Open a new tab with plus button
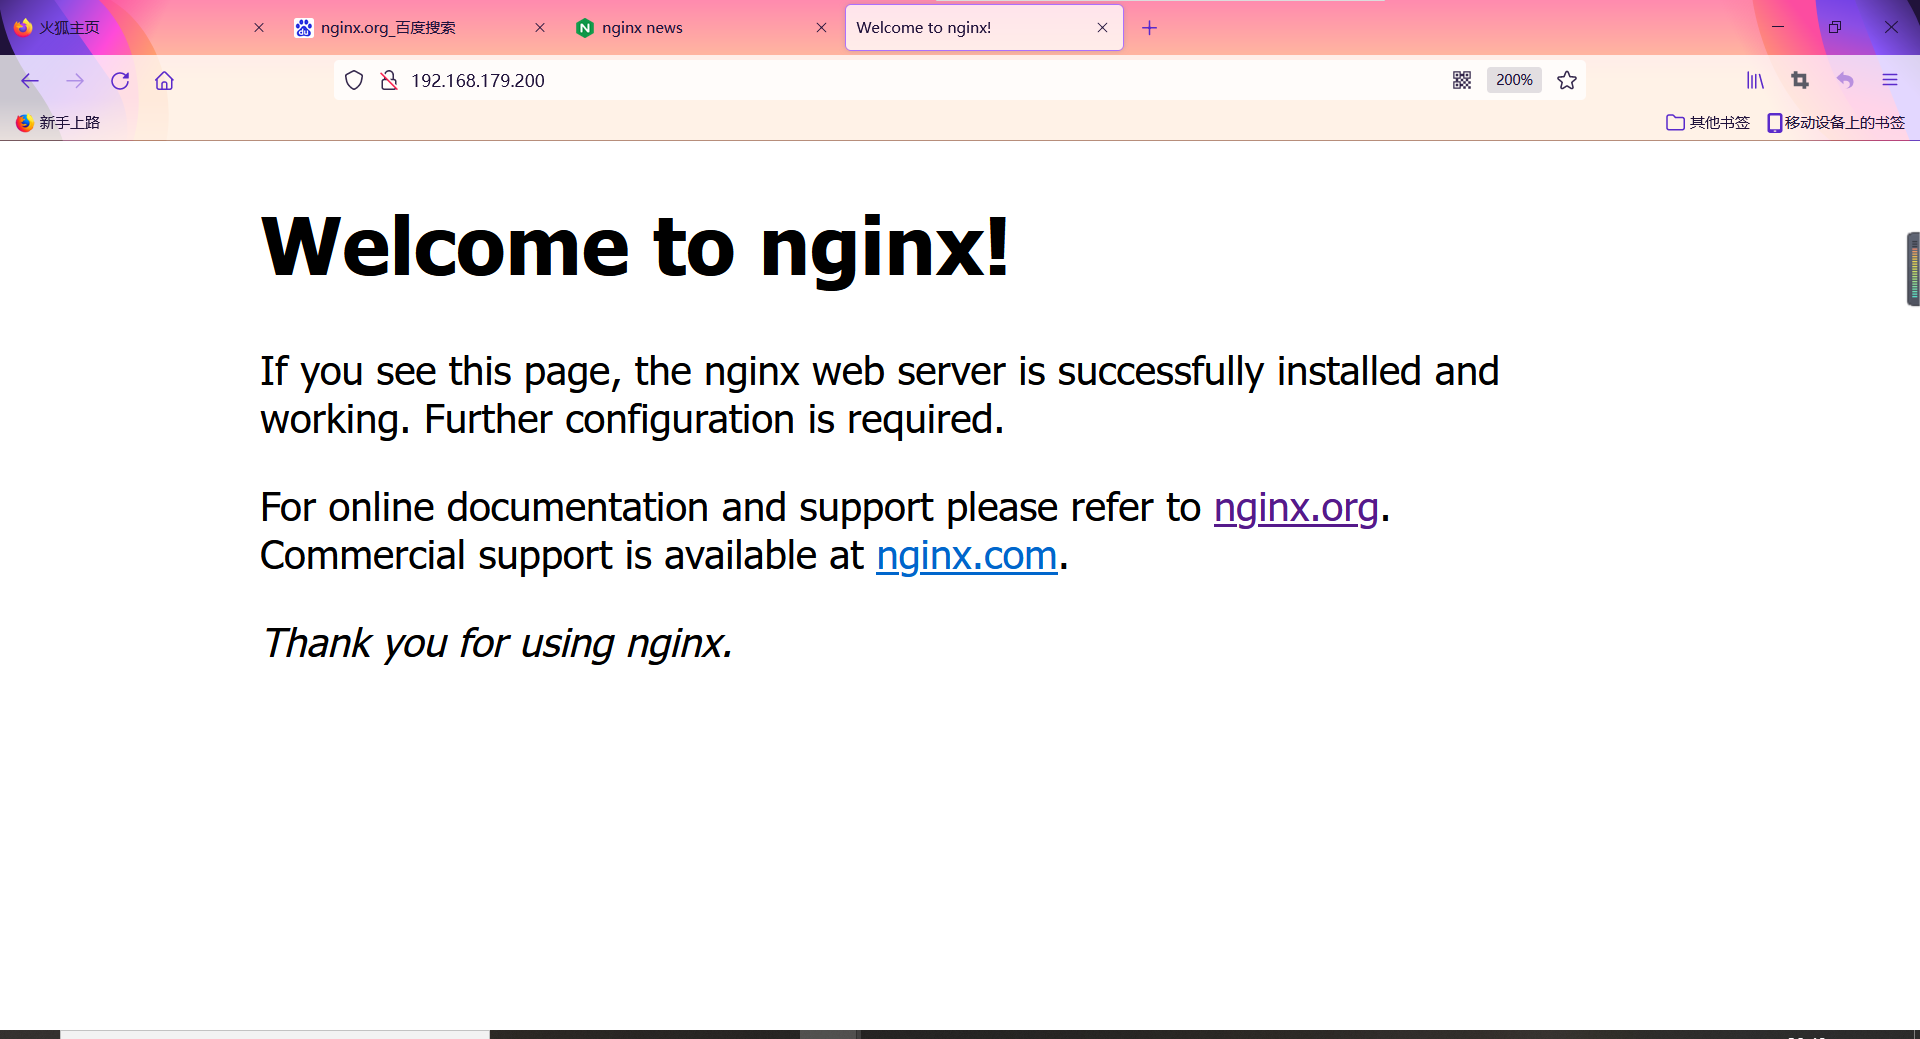The width and height of the screenshot is (1920, 1039). tap(1150, 28)
